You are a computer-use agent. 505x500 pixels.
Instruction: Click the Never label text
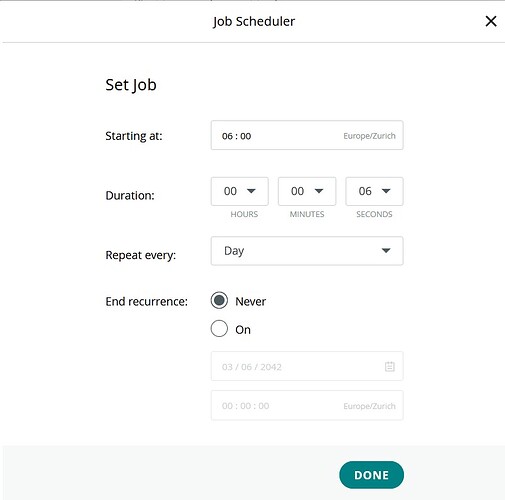click(251, 301)
